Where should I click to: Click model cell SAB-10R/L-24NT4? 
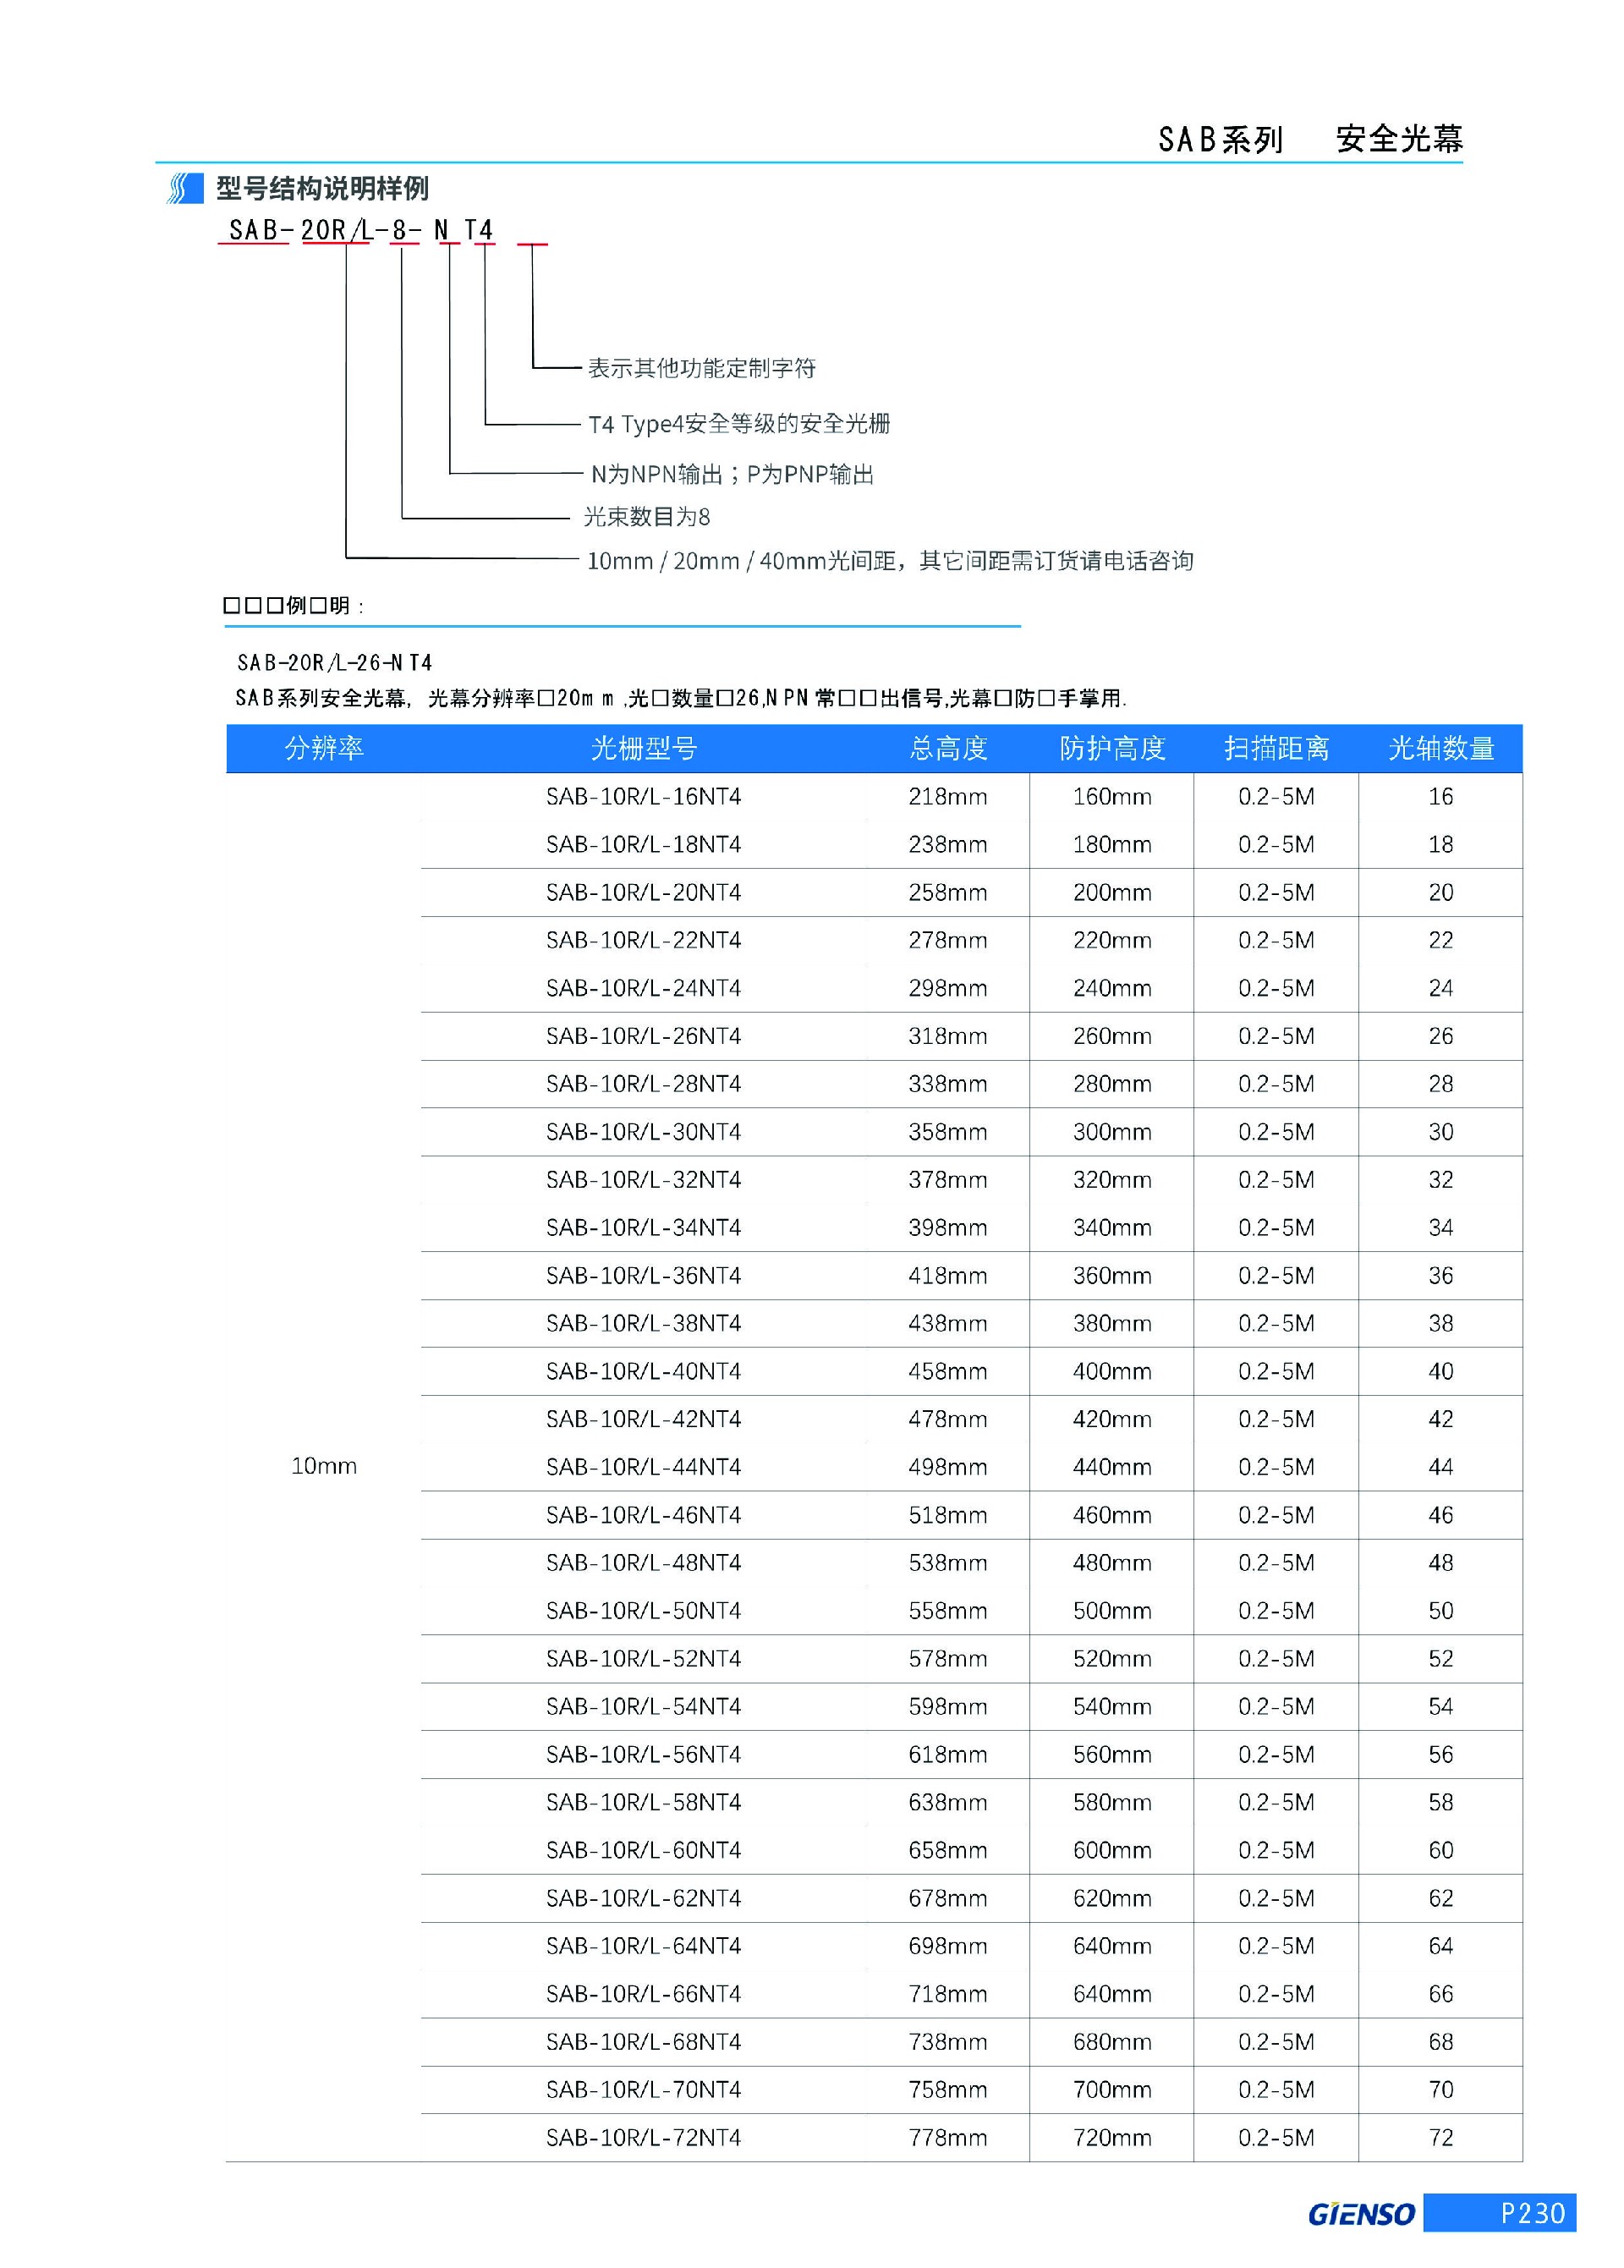click(x=643, y=988)
